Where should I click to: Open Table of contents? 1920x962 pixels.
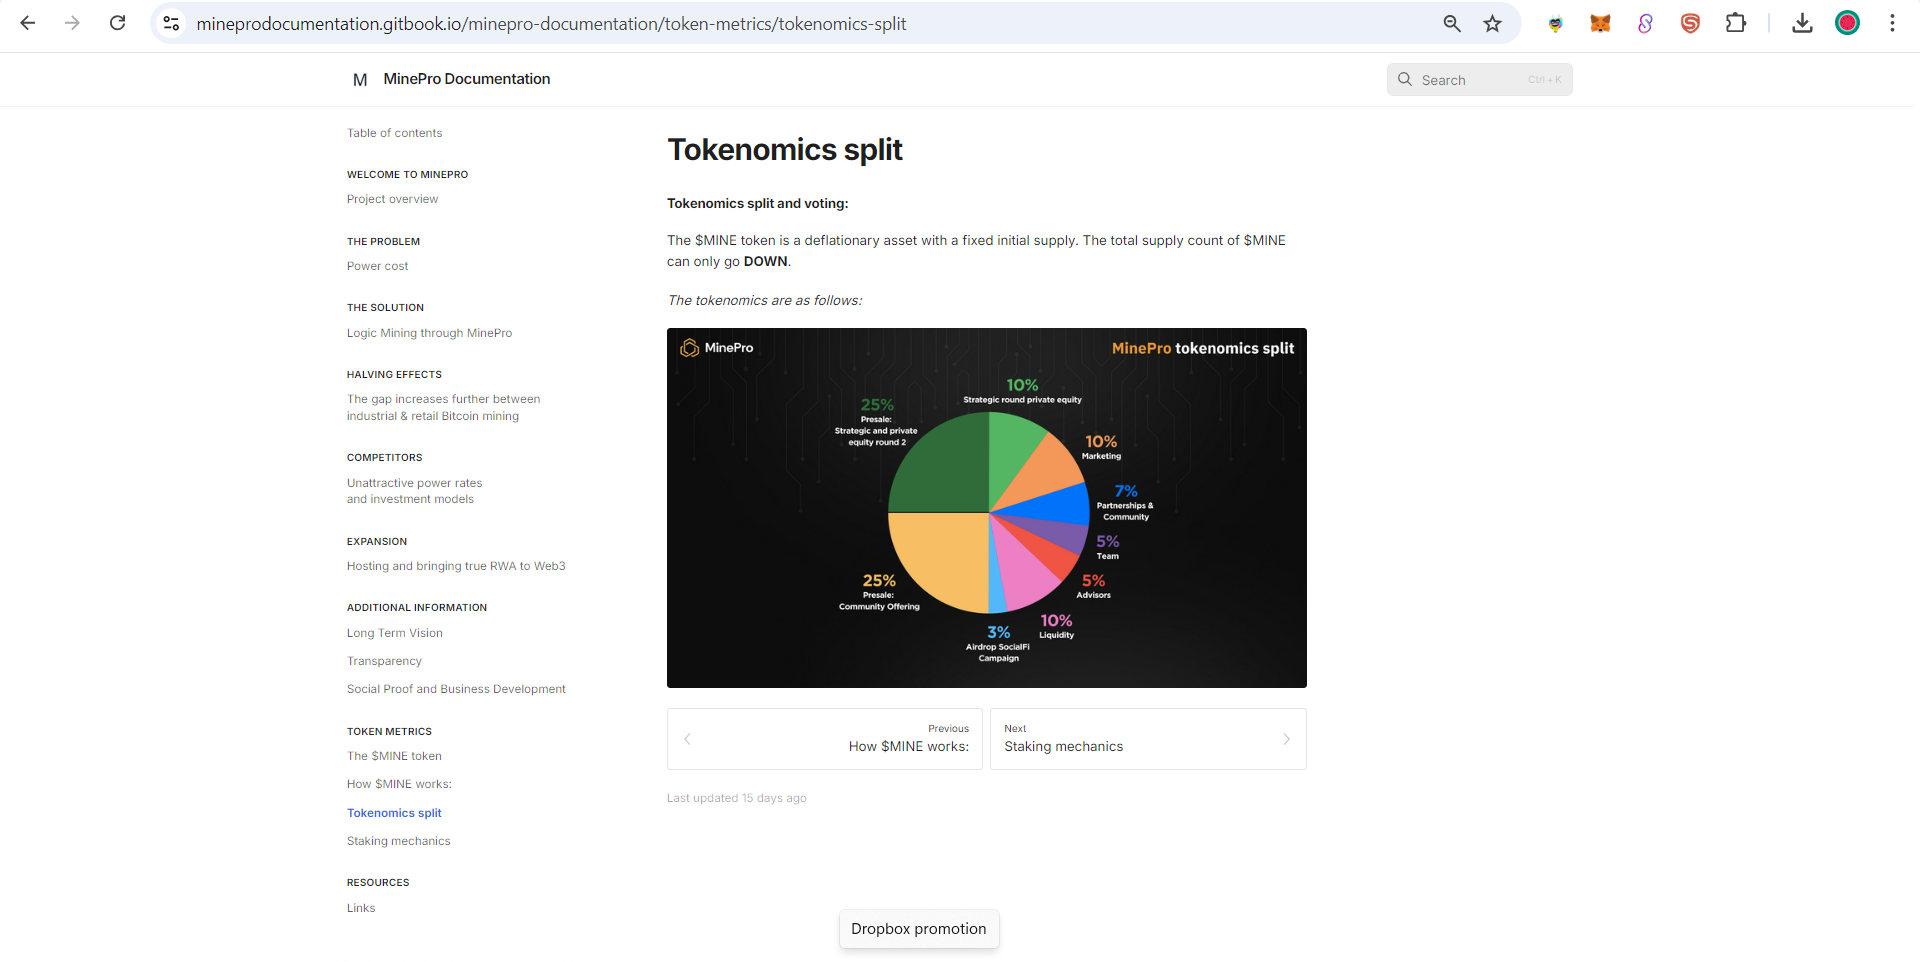click(394, 133)
